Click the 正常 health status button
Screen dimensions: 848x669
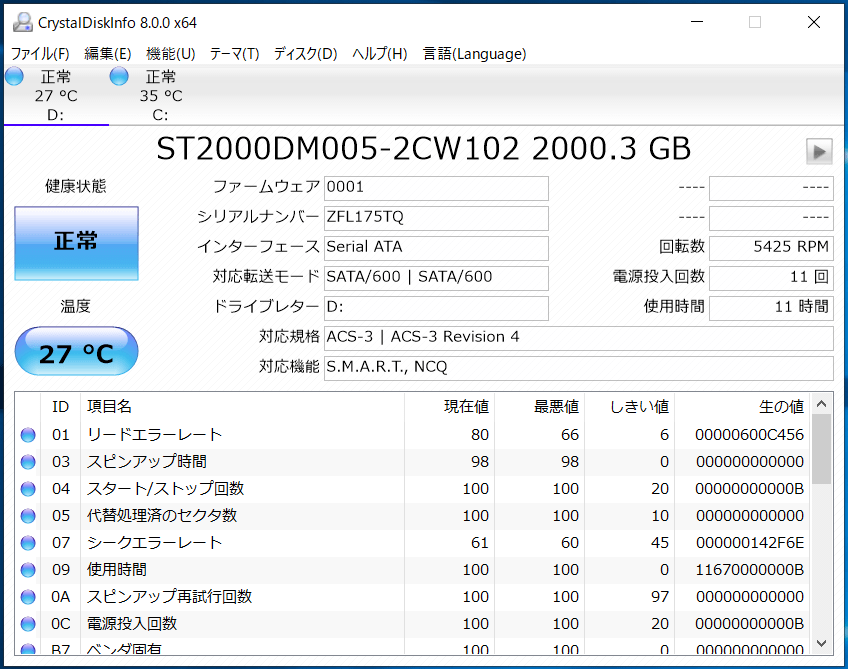coord(76,243)
